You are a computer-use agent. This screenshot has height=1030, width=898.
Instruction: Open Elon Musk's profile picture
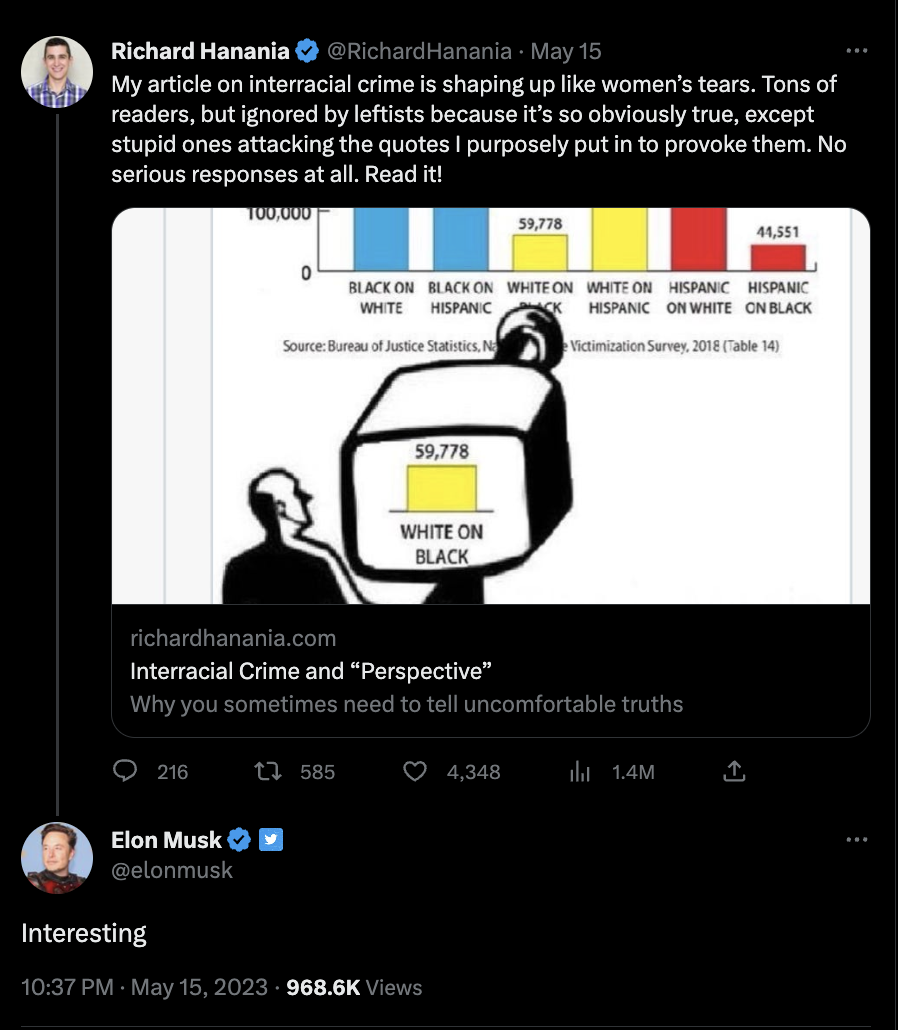click(x=57, y=857)
